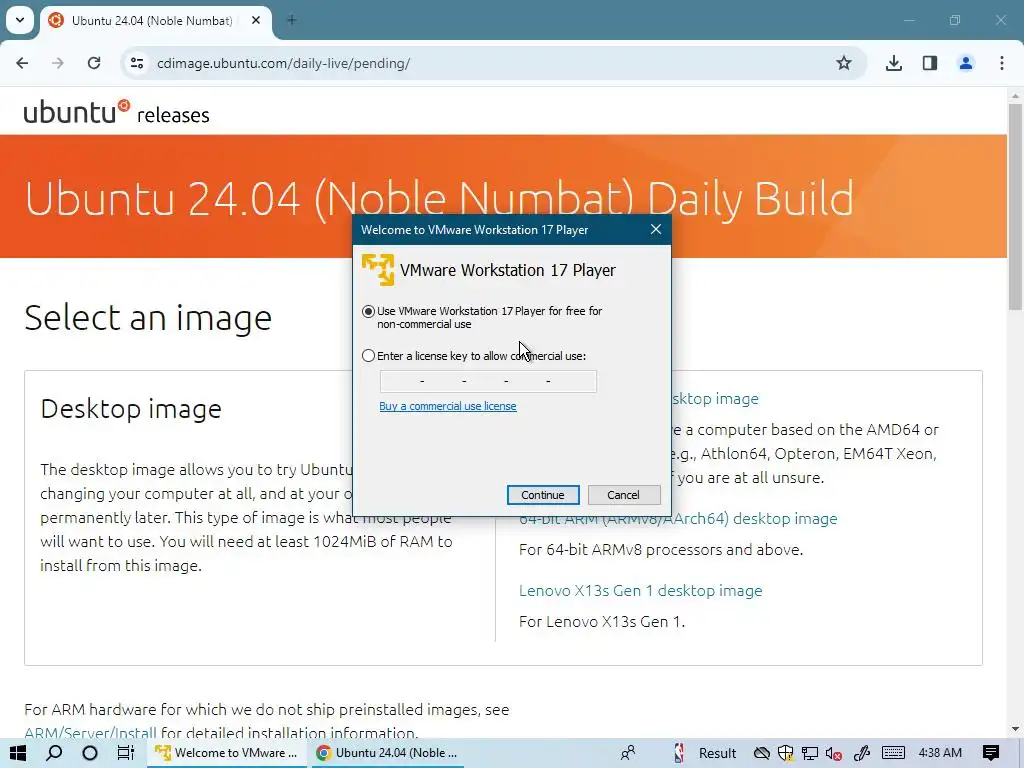Toggle Chrome side panel icon
This screenshot has width=1024, height=768.
coord(930,63)
